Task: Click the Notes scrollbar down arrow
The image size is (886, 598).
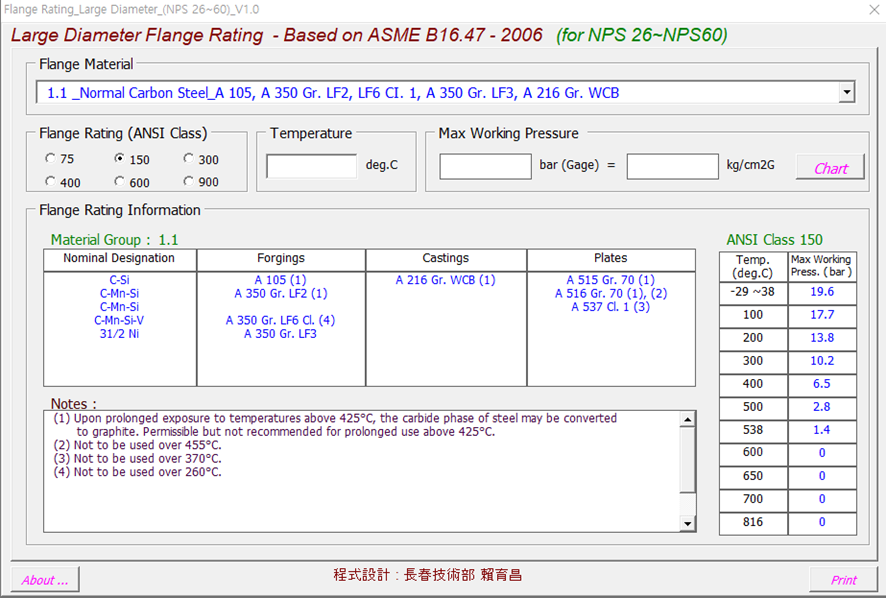Action: point(687,523)
